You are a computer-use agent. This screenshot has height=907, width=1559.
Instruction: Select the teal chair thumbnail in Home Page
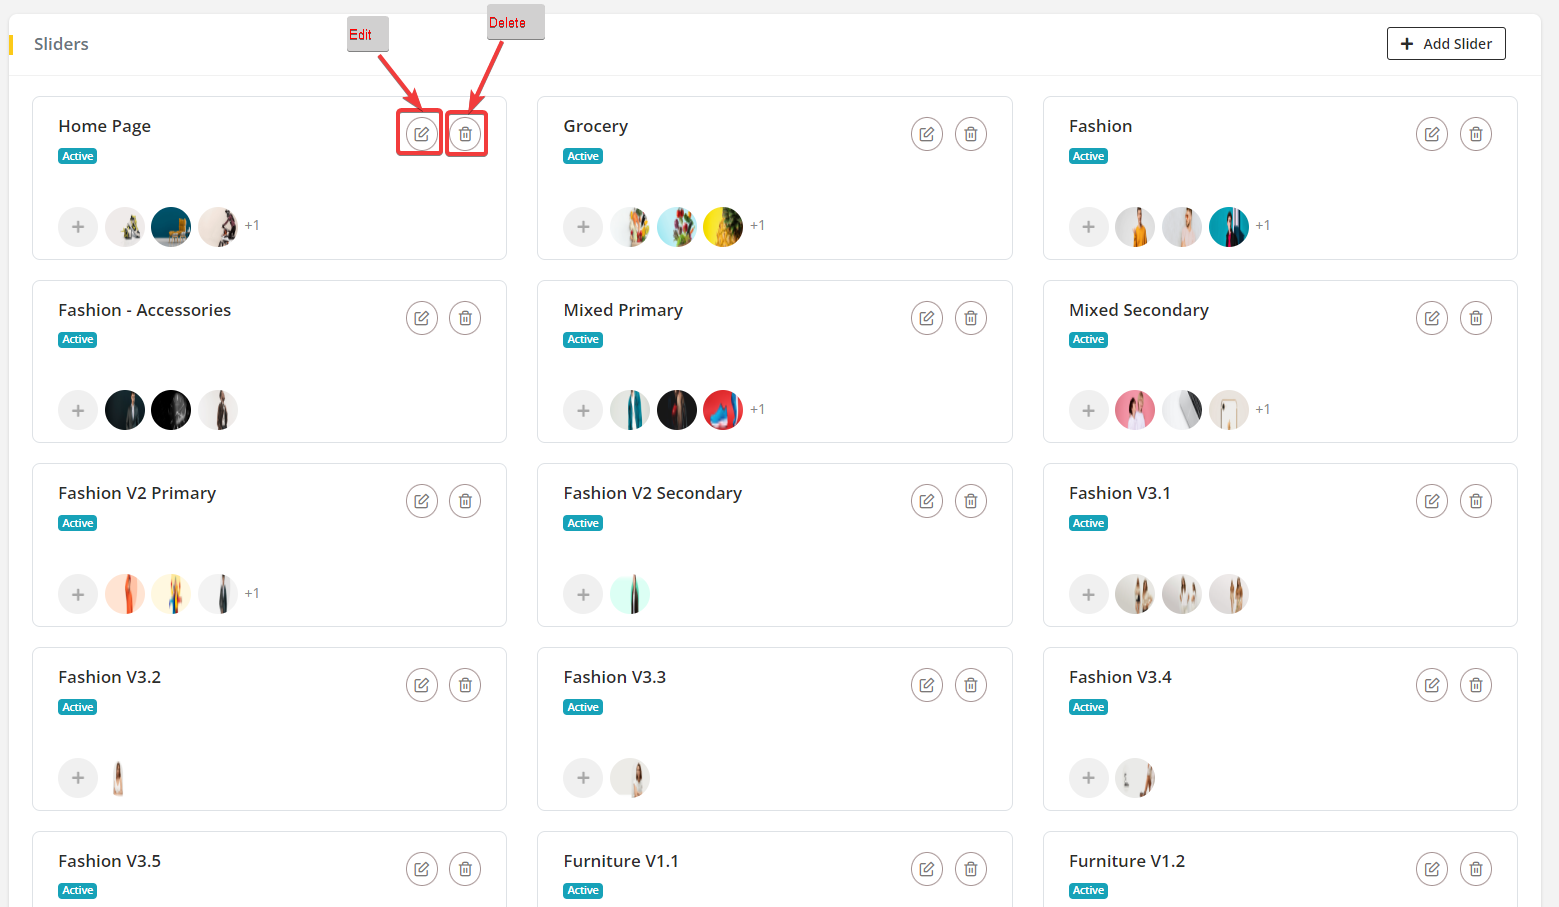[171, 227]
